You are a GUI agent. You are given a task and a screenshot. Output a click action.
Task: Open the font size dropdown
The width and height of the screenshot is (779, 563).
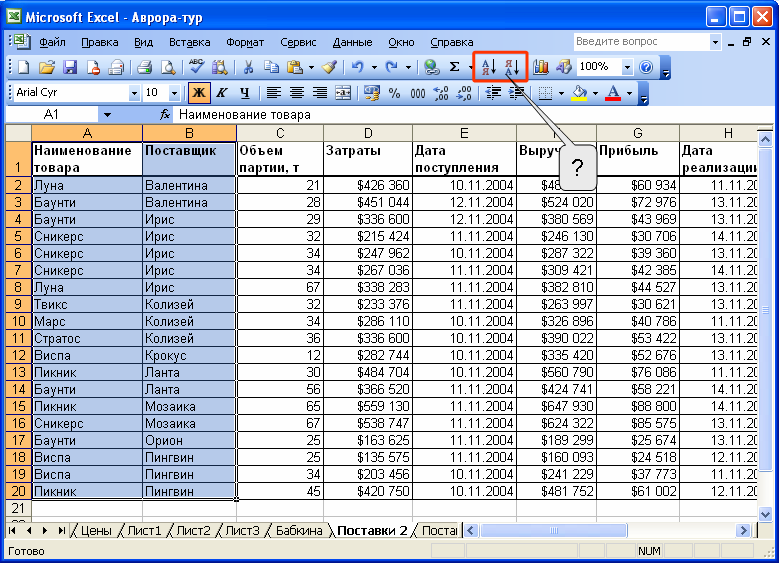[174, 93]
